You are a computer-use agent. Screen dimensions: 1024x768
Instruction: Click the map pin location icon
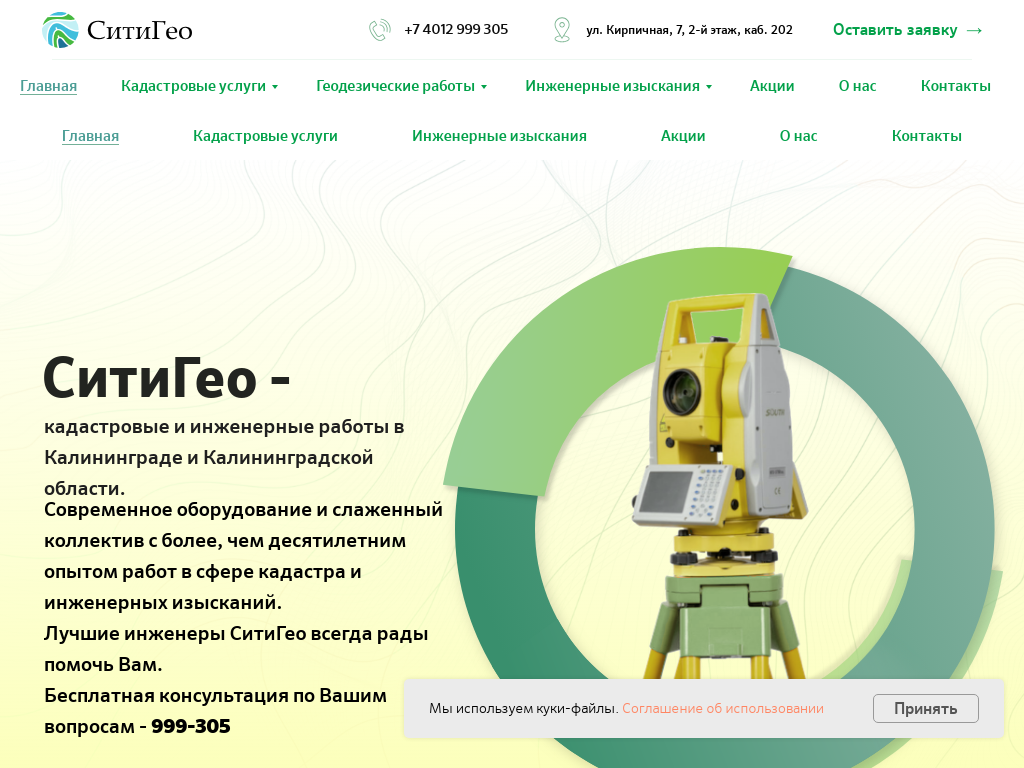[562, 30]
